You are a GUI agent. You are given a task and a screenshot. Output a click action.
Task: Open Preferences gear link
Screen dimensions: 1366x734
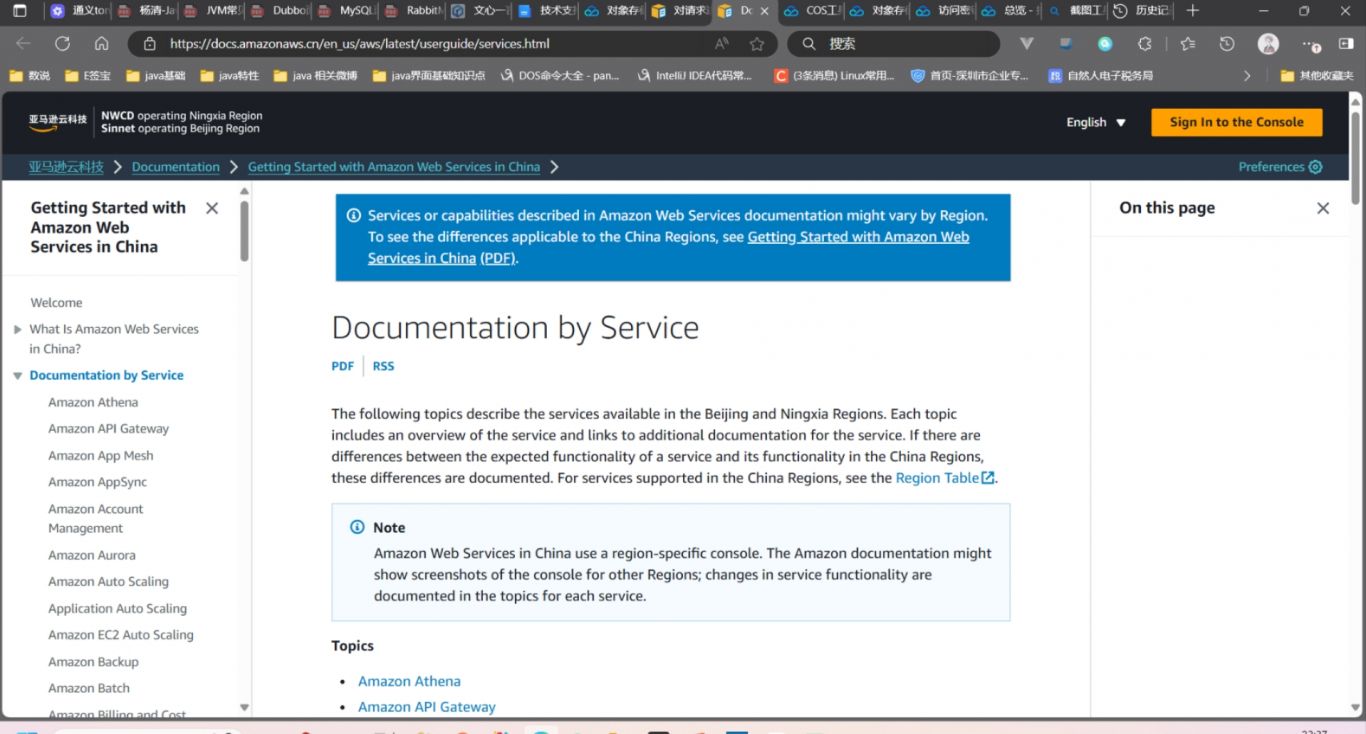(1281, 167)
